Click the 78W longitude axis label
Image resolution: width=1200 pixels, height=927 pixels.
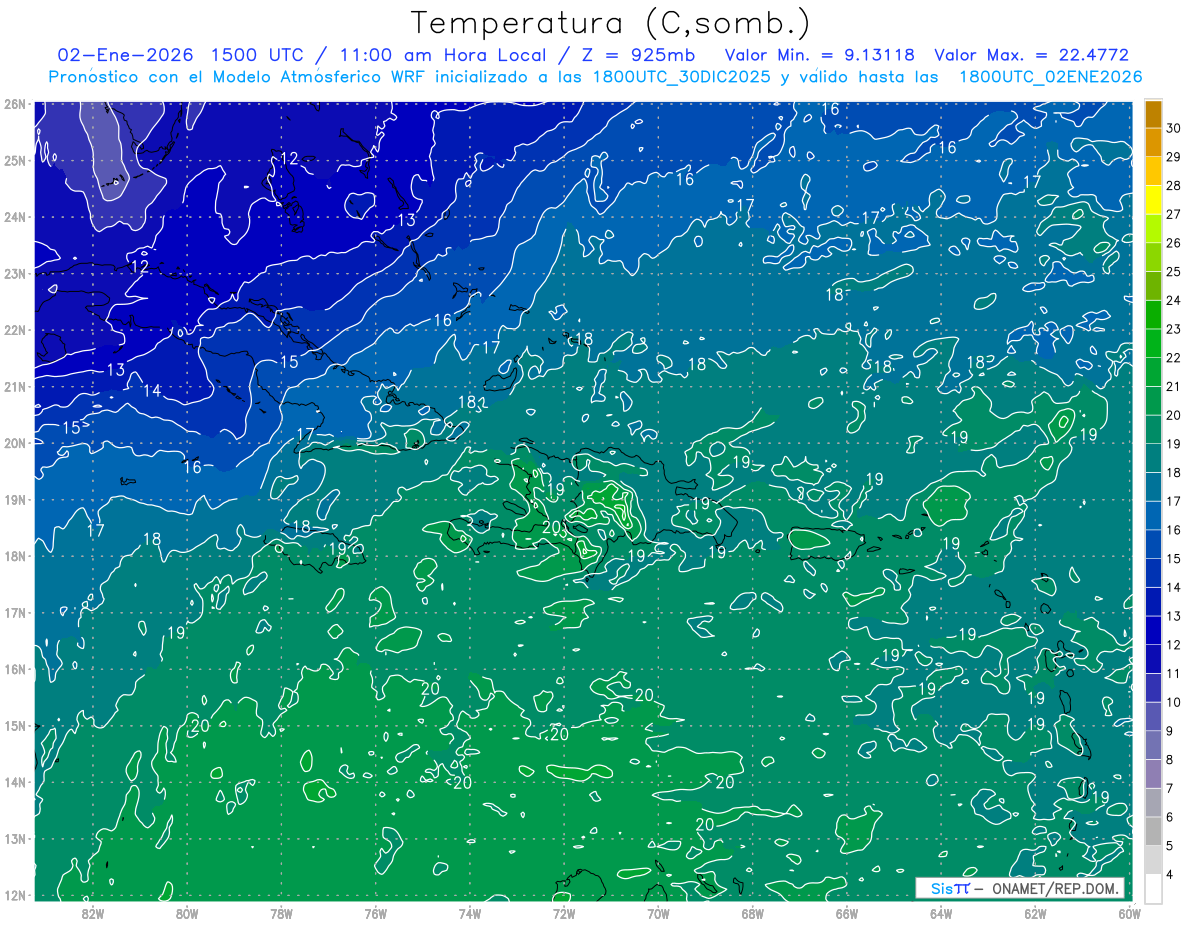281,912
